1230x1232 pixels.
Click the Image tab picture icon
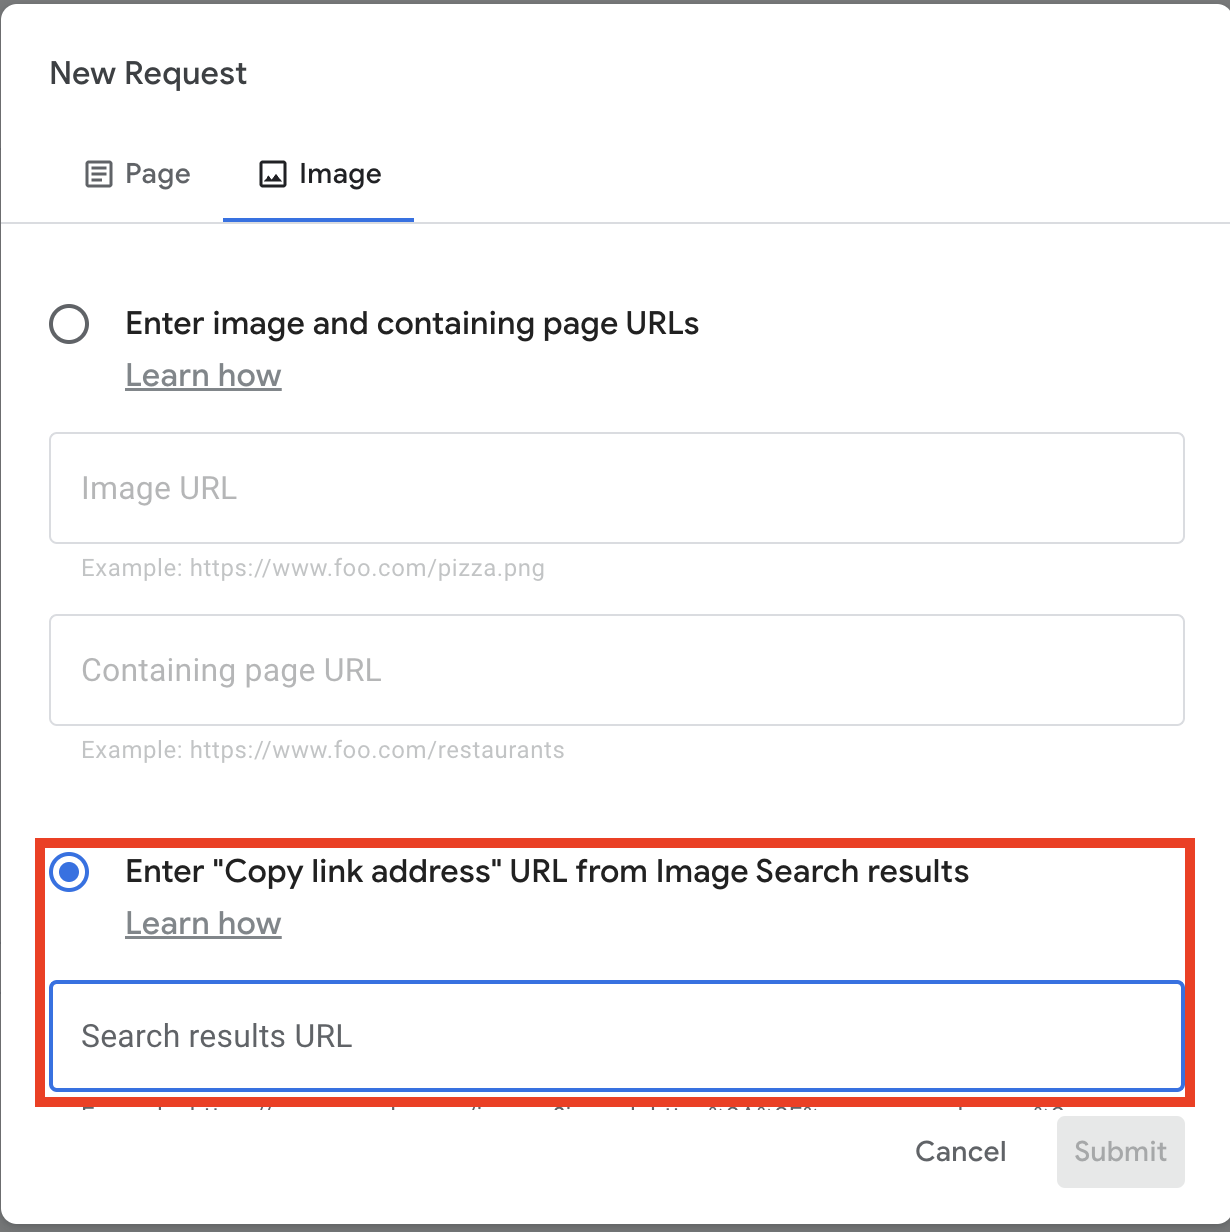272,174
